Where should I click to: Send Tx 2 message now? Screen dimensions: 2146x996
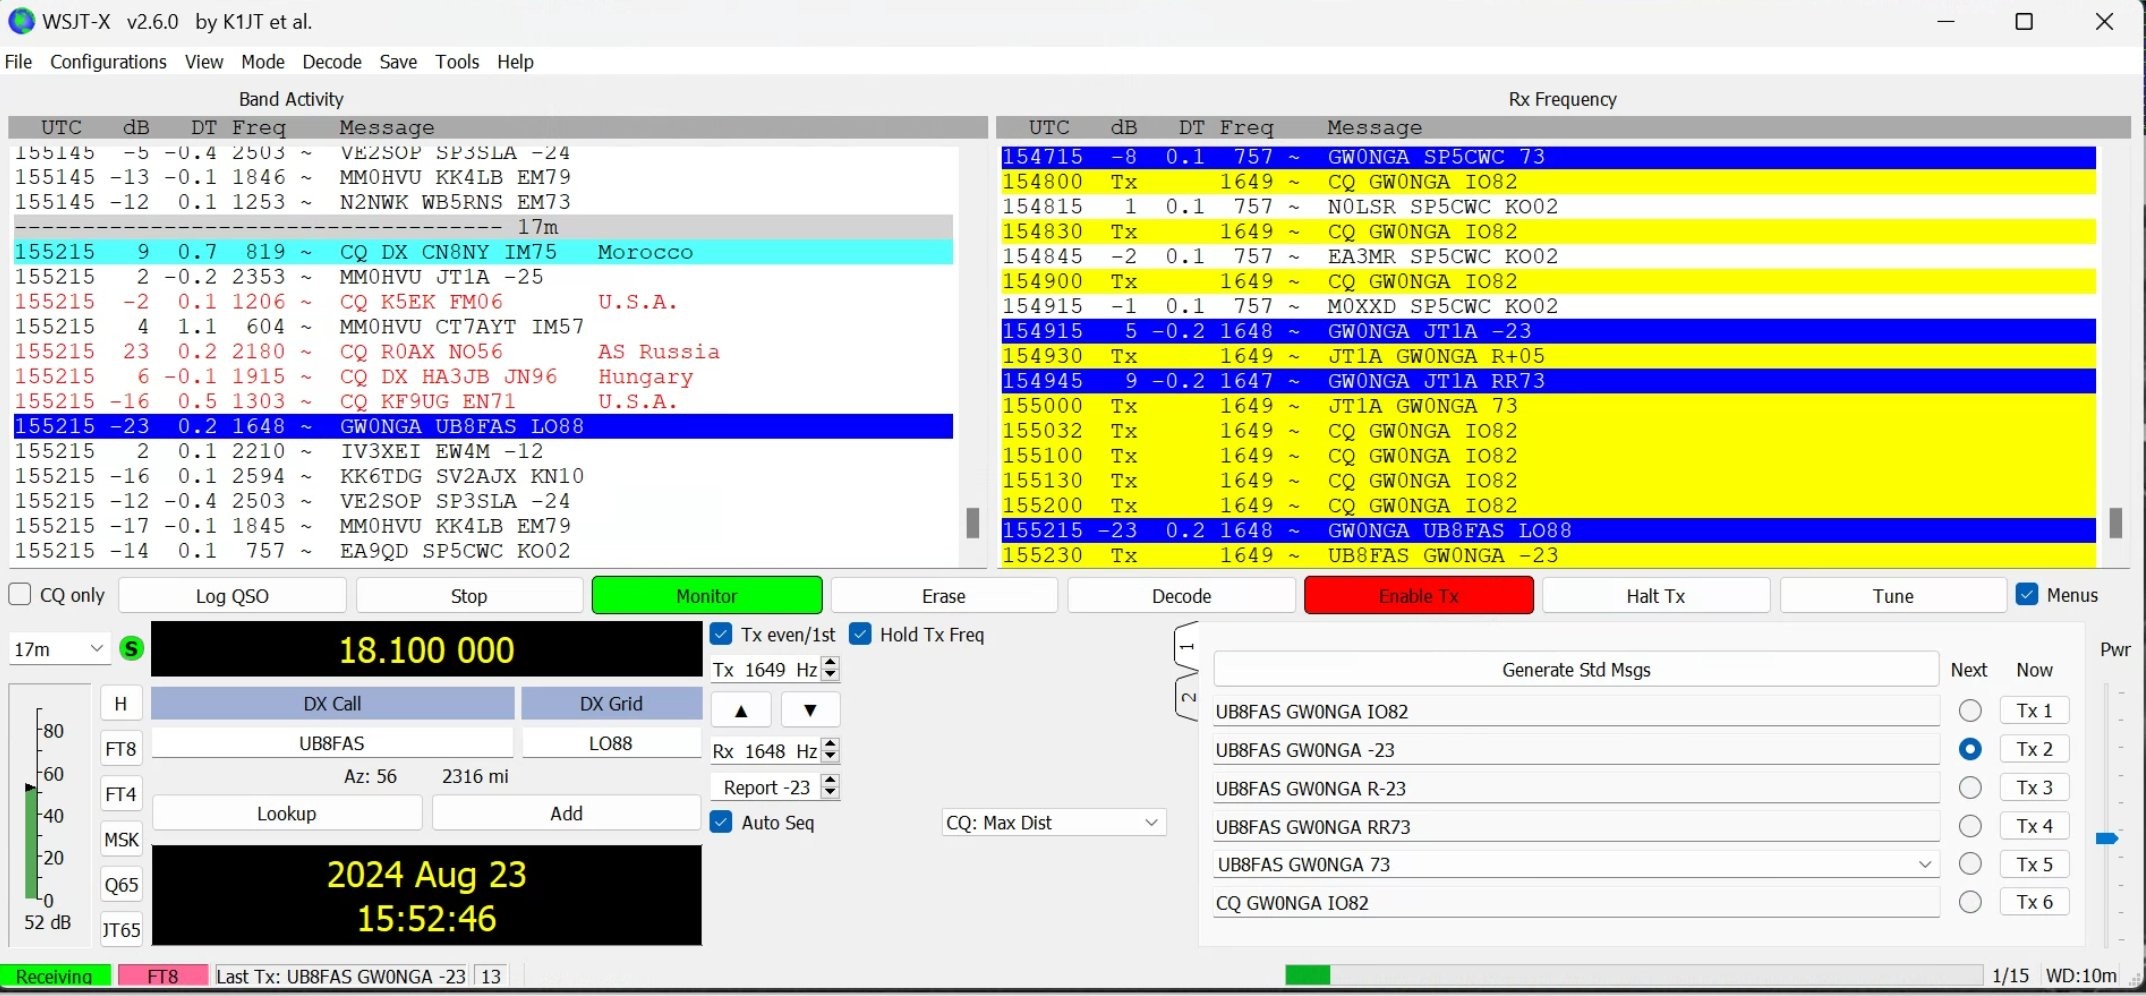pos(2034,749)
